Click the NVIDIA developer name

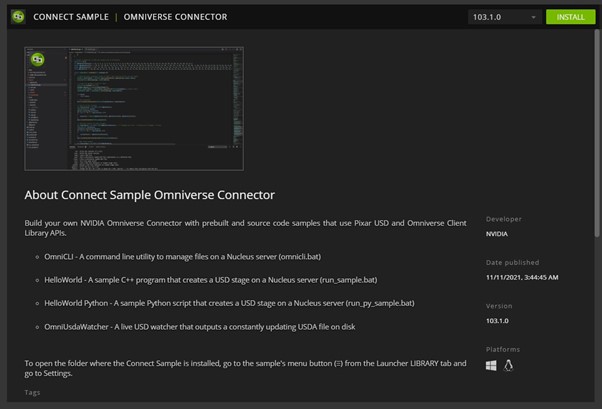(497, 234)
